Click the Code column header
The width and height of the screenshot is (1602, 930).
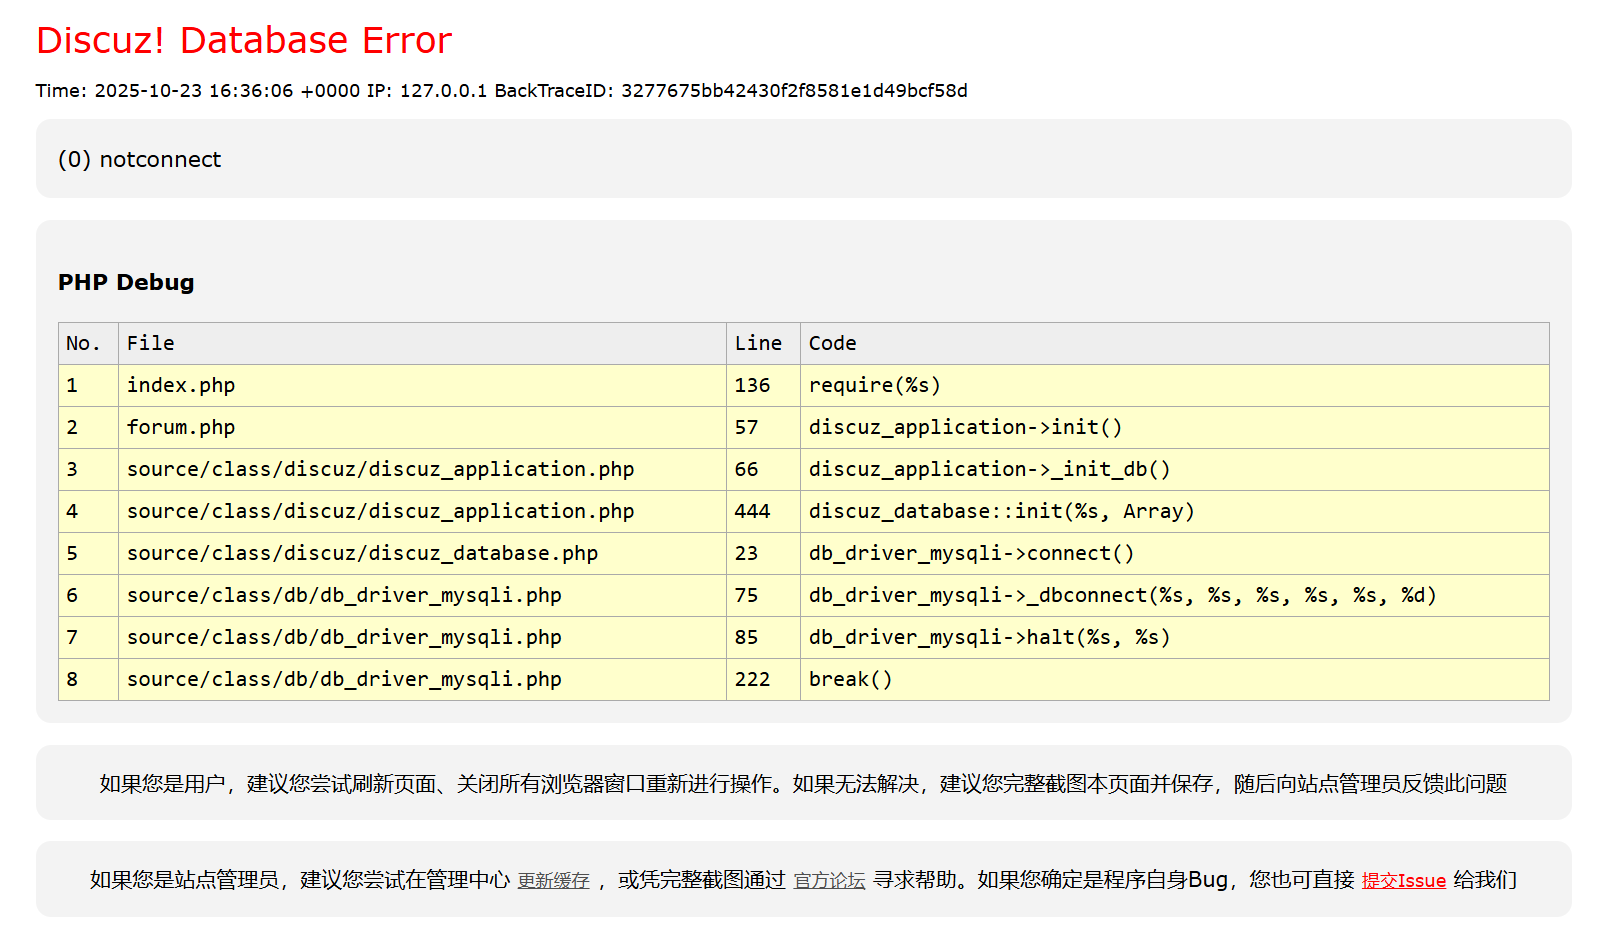(832, 344)
